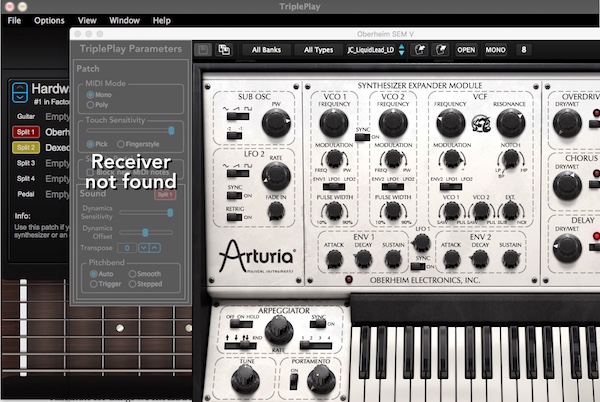Click the Tune knob
This screenshot has height=402, width=600.
pyautogui.click(x=245, y=379)
